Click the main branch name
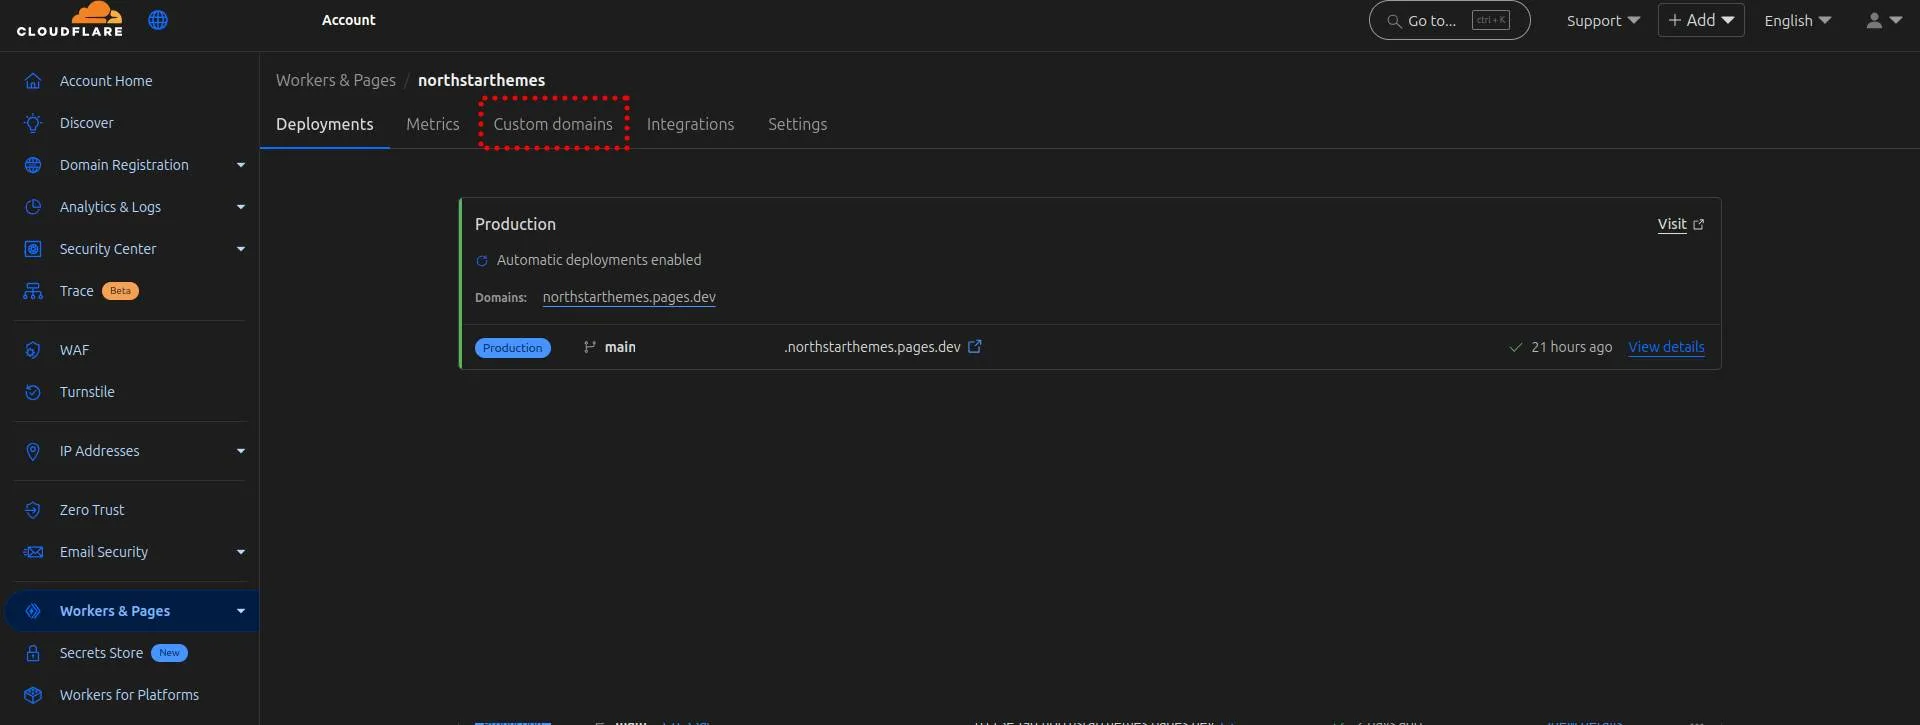Viewport: 1920px width, 725px height. (x=620, y=347)
